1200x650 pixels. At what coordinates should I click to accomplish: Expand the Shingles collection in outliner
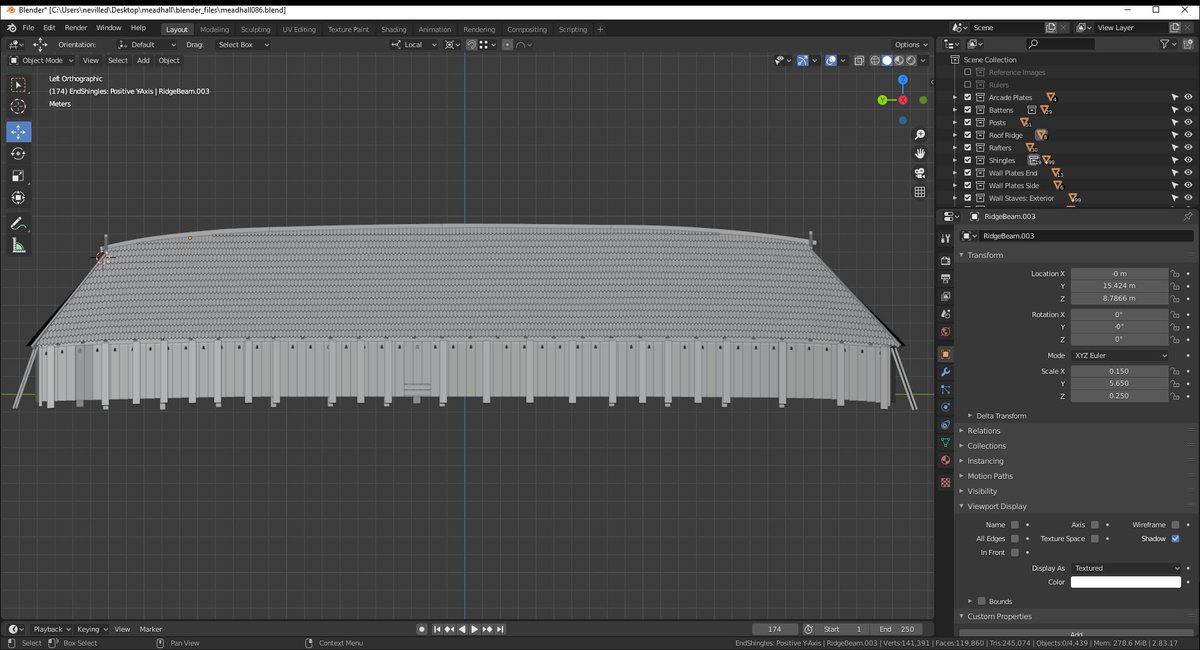pos(955,160)
